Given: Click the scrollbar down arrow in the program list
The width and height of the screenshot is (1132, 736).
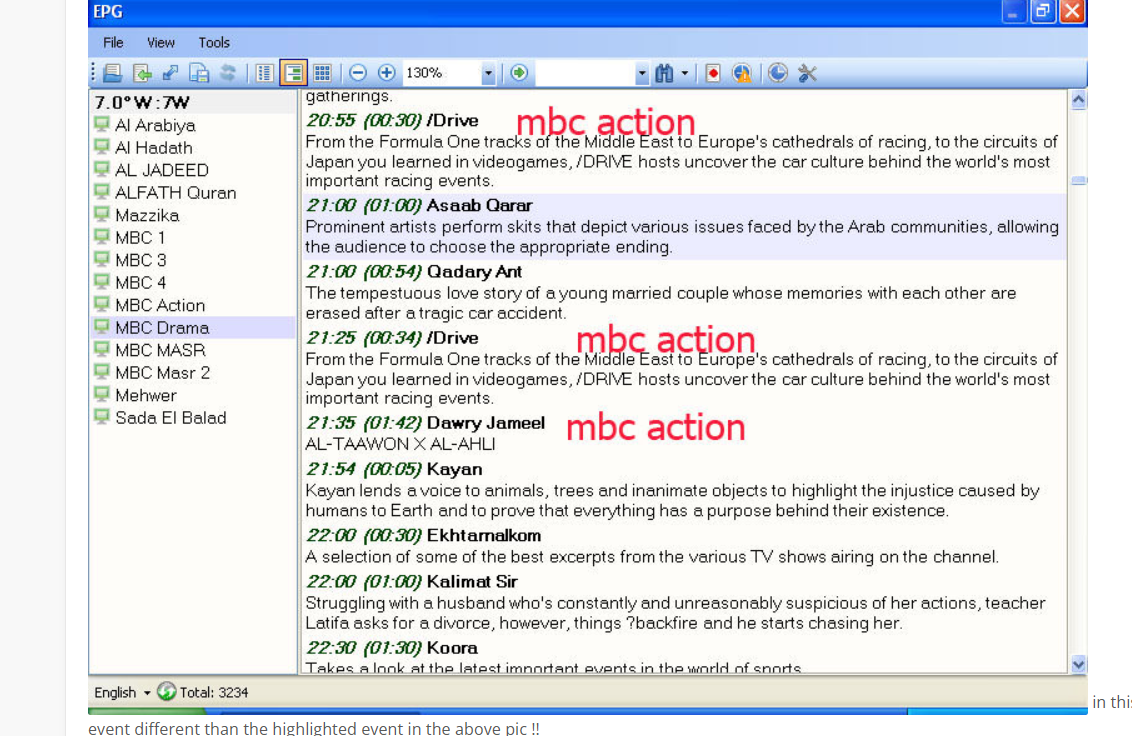Looking at the screenshot, I should click(1078, 664).
